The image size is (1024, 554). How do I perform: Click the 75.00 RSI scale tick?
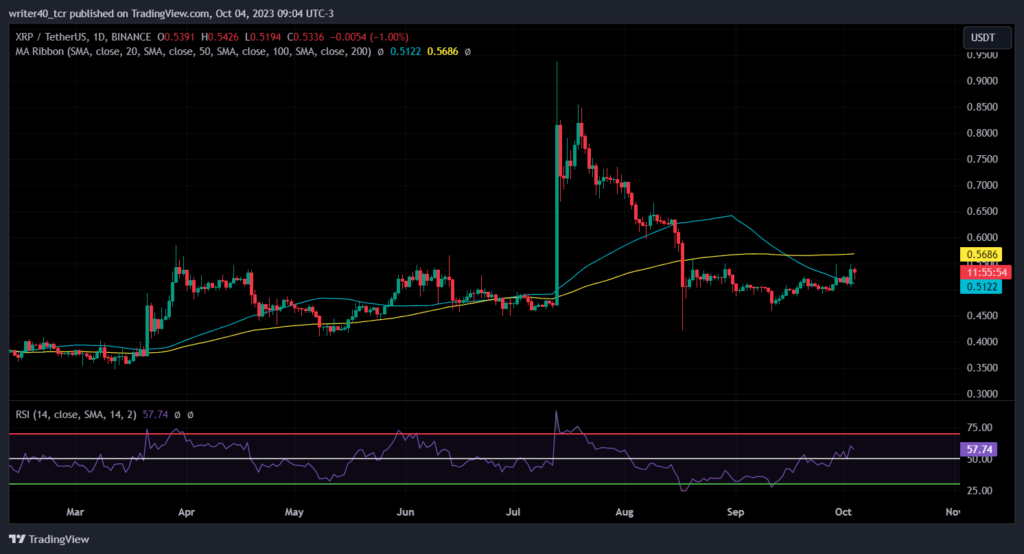980,428
